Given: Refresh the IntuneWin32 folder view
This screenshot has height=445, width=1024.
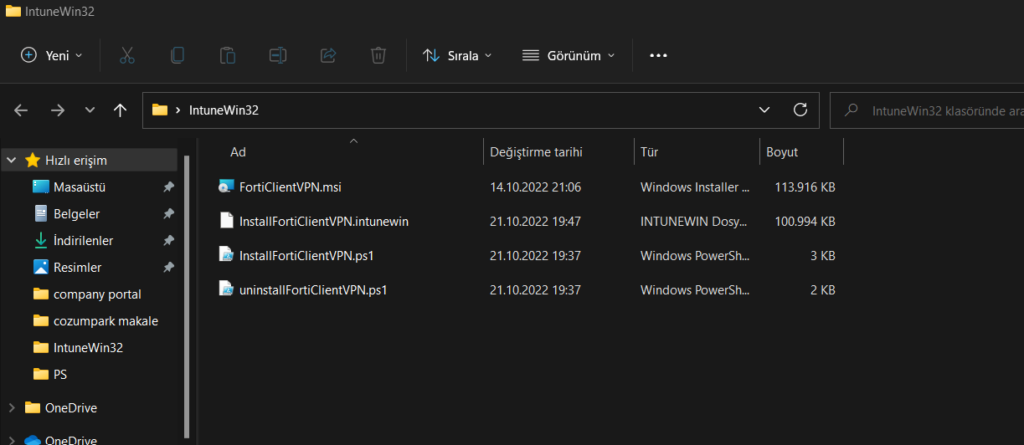Looking at the screenshot, I should [x=800, y=110].
